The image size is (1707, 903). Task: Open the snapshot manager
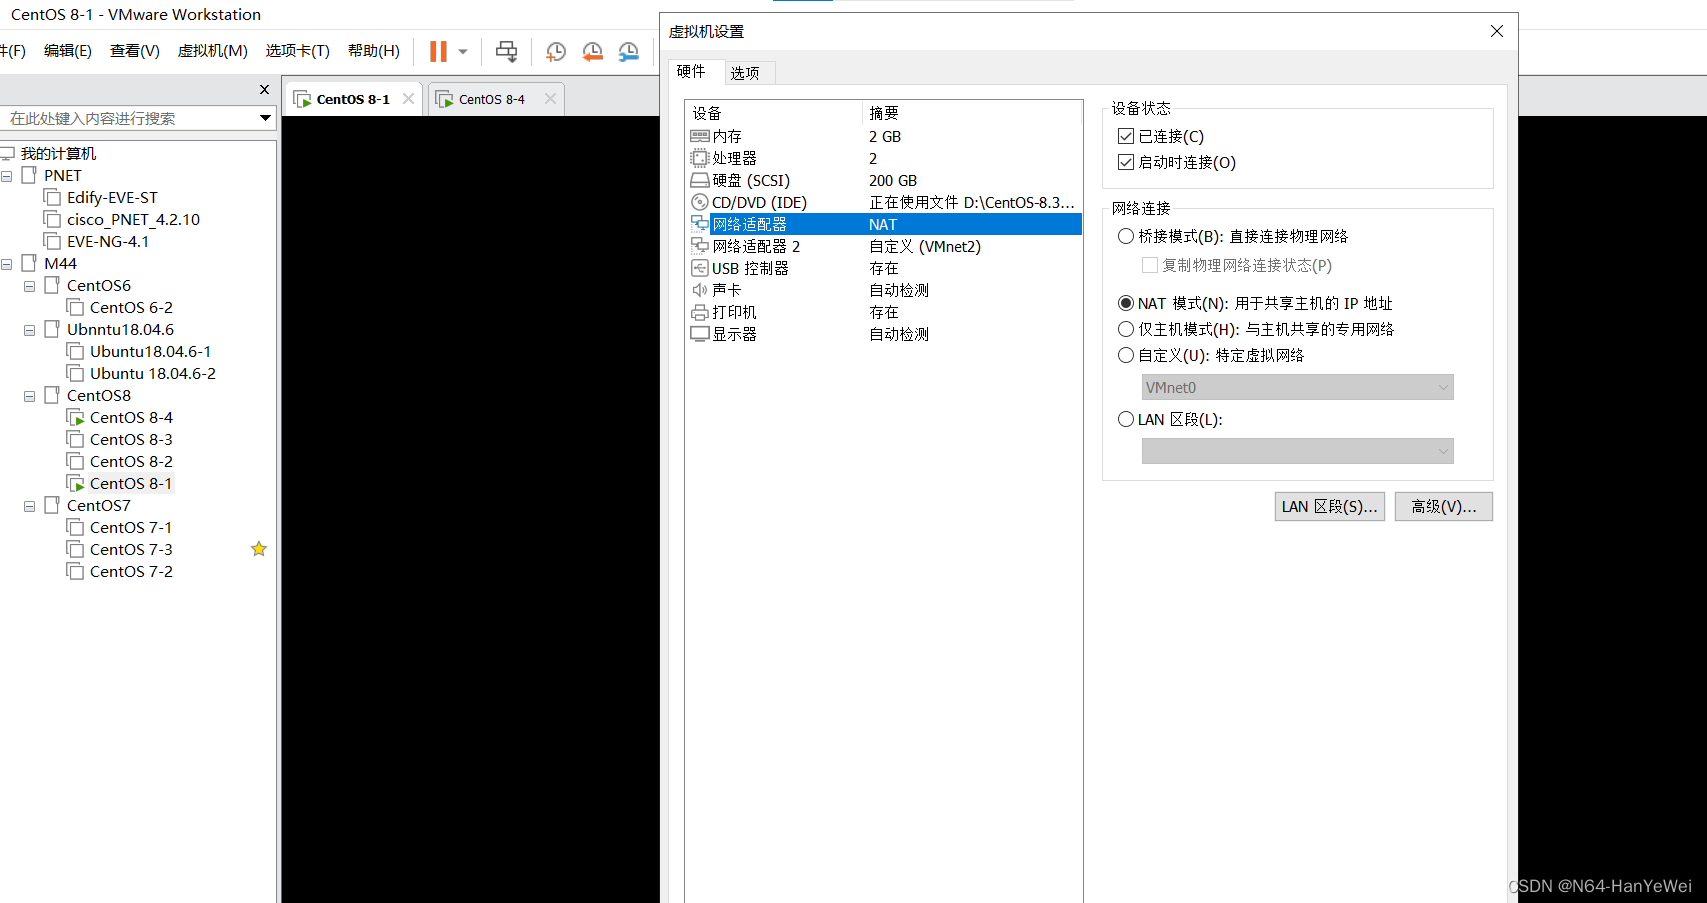click(x=629, y=51)
